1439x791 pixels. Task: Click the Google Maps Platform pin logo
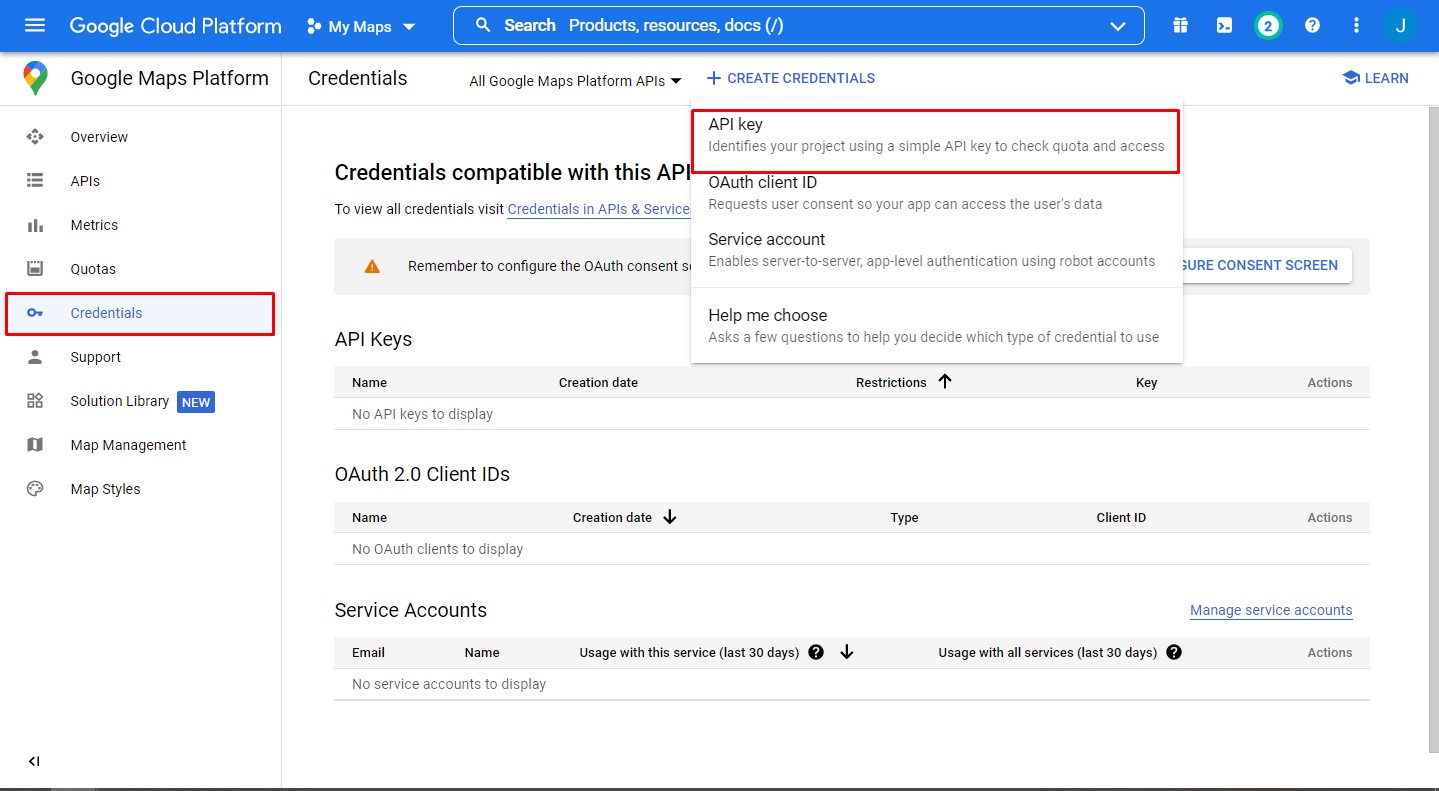point(36,78)
